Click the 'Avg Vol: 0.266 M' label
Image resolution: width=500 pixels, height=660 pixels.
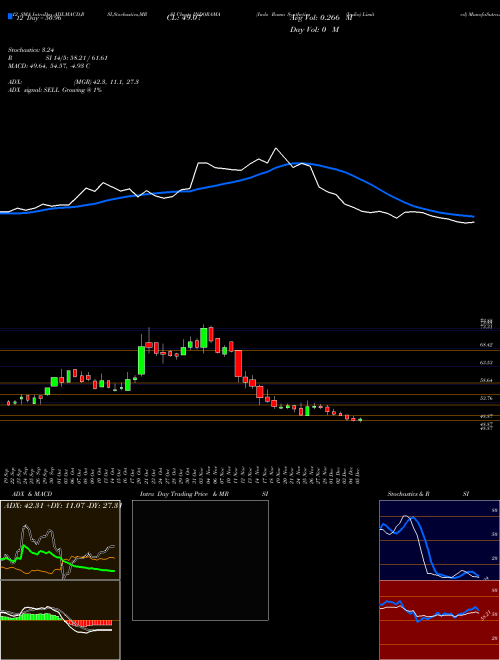[x=321, y=18]
